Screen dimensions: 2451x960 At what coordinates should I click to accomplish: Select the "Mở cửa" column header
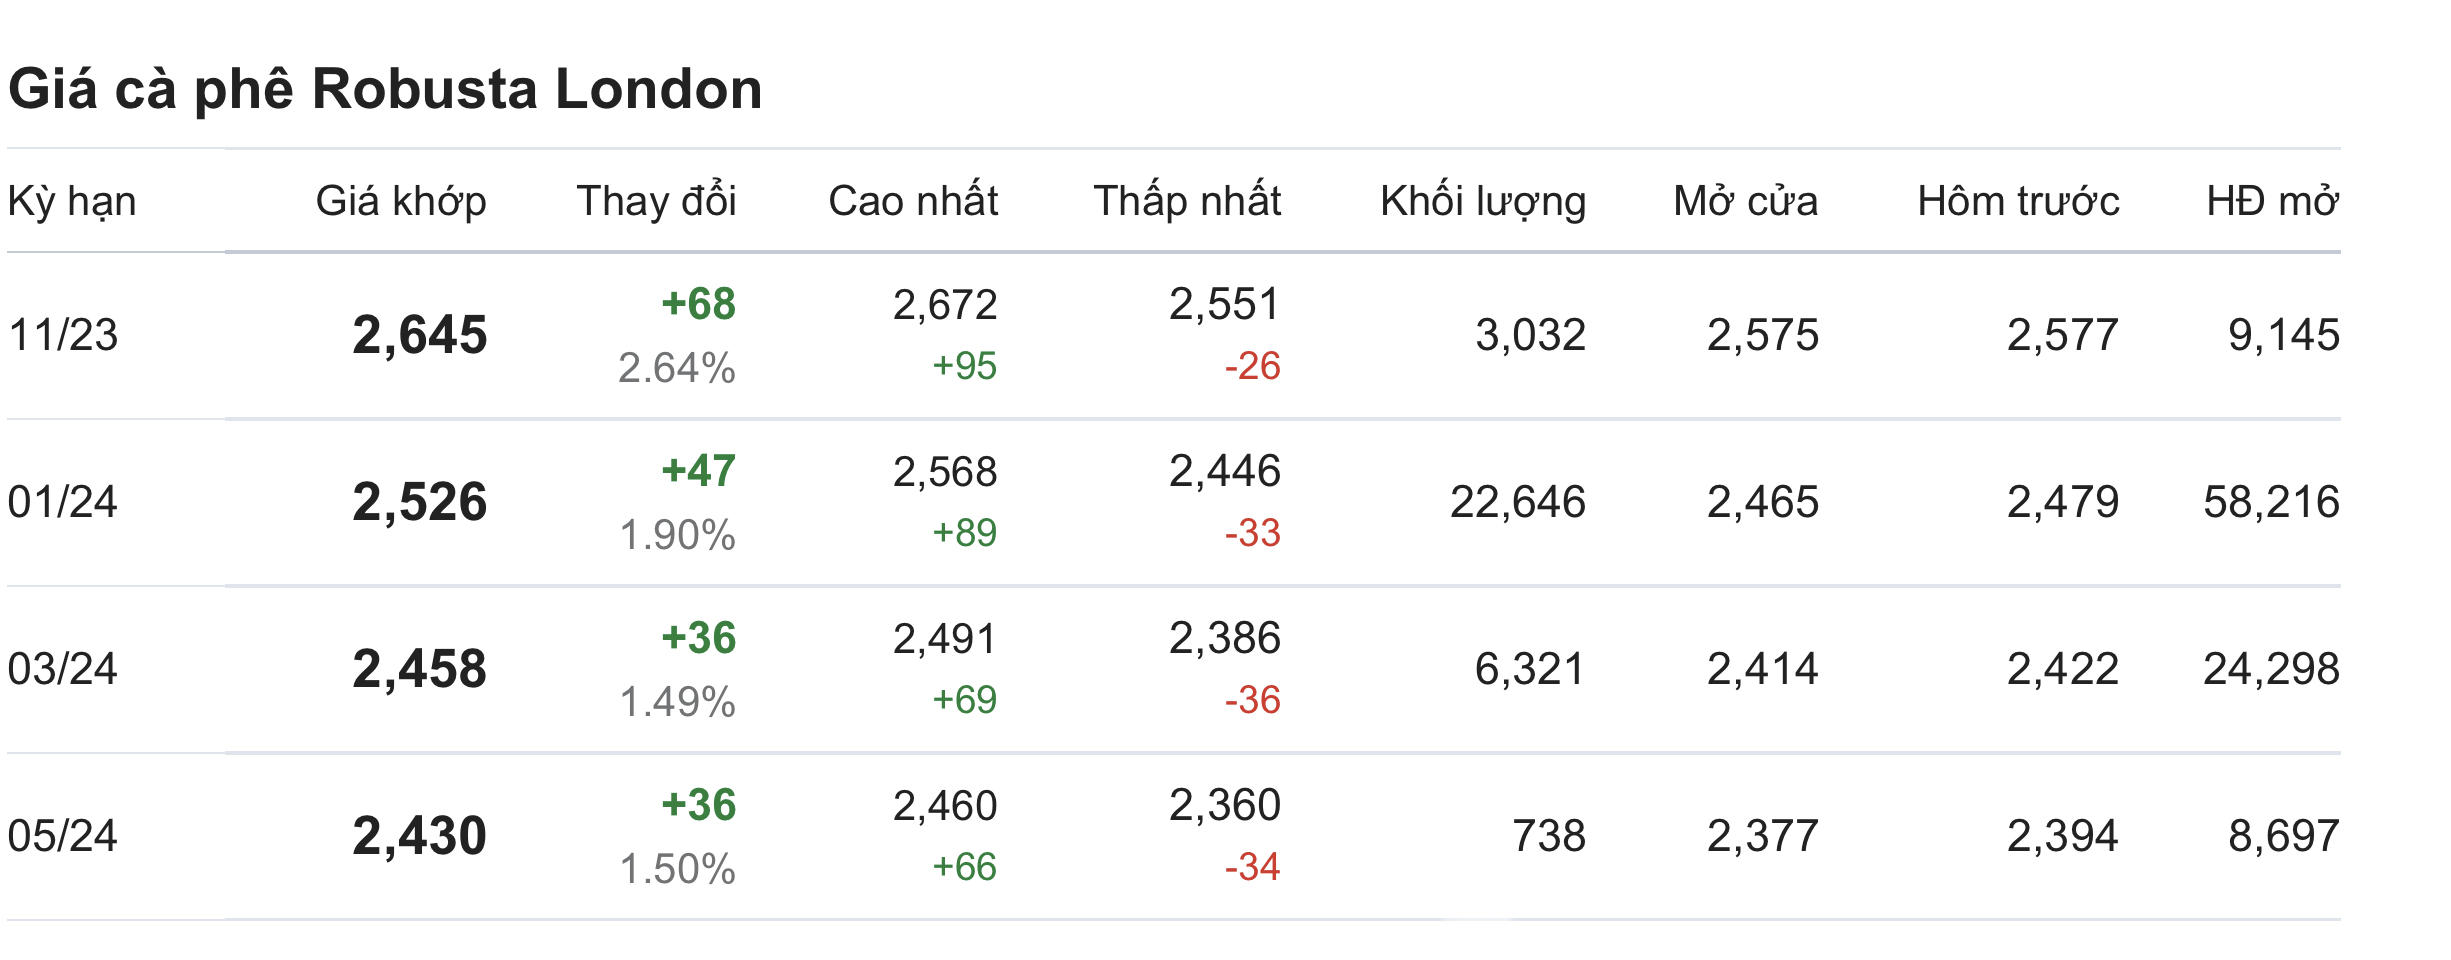coord(1745,201)
